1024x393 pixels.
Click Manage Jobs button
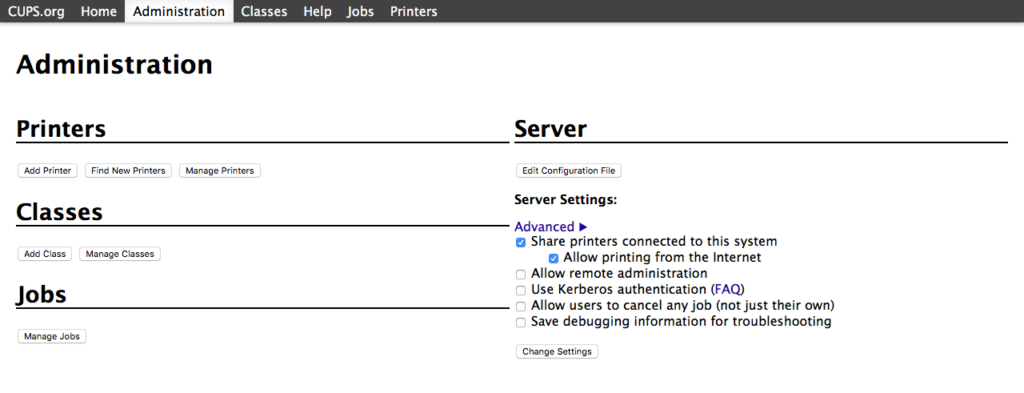[52, 336]
